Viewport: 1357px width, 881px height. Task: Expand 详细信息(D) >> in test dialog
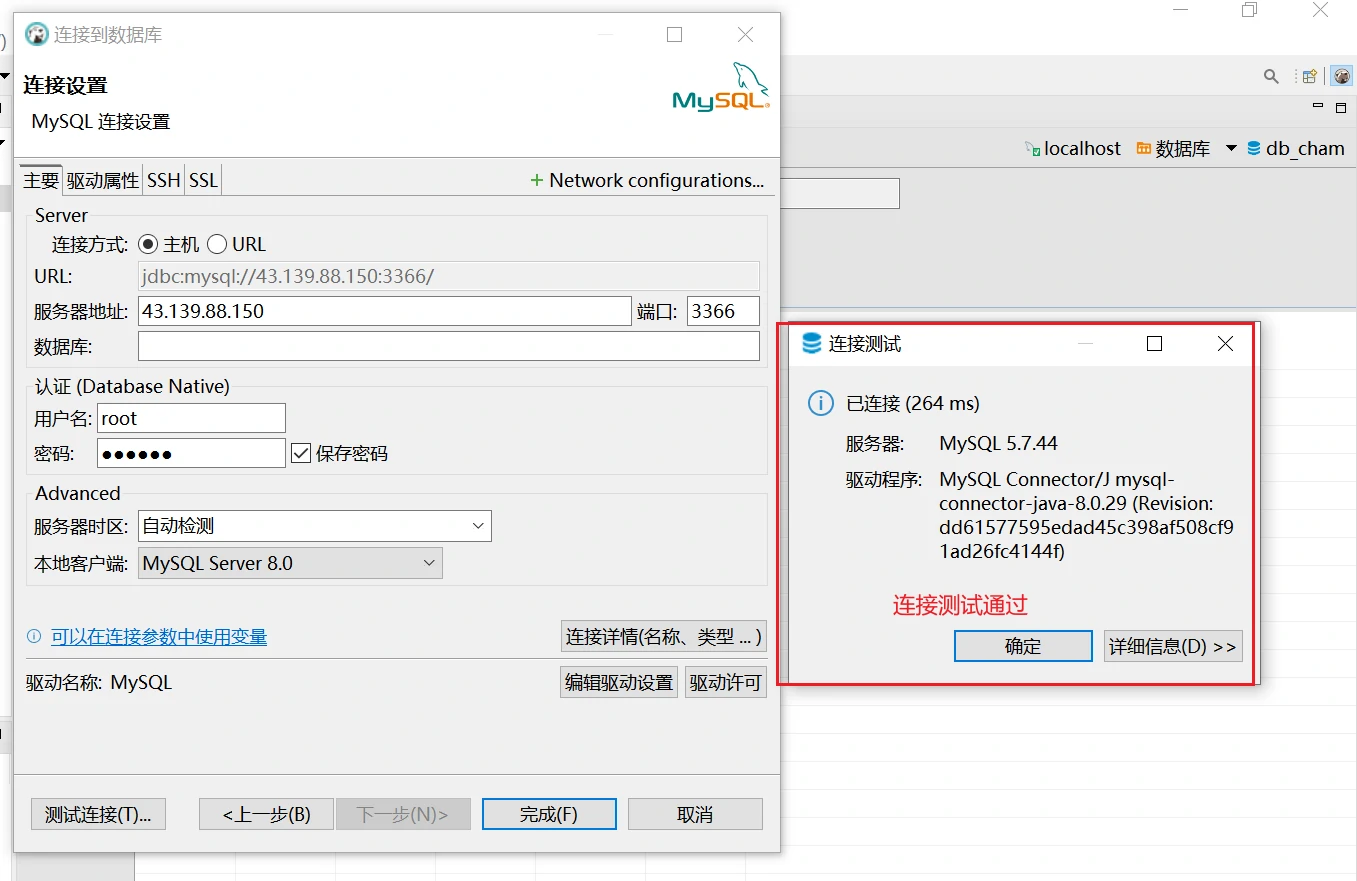point(1173,646)
